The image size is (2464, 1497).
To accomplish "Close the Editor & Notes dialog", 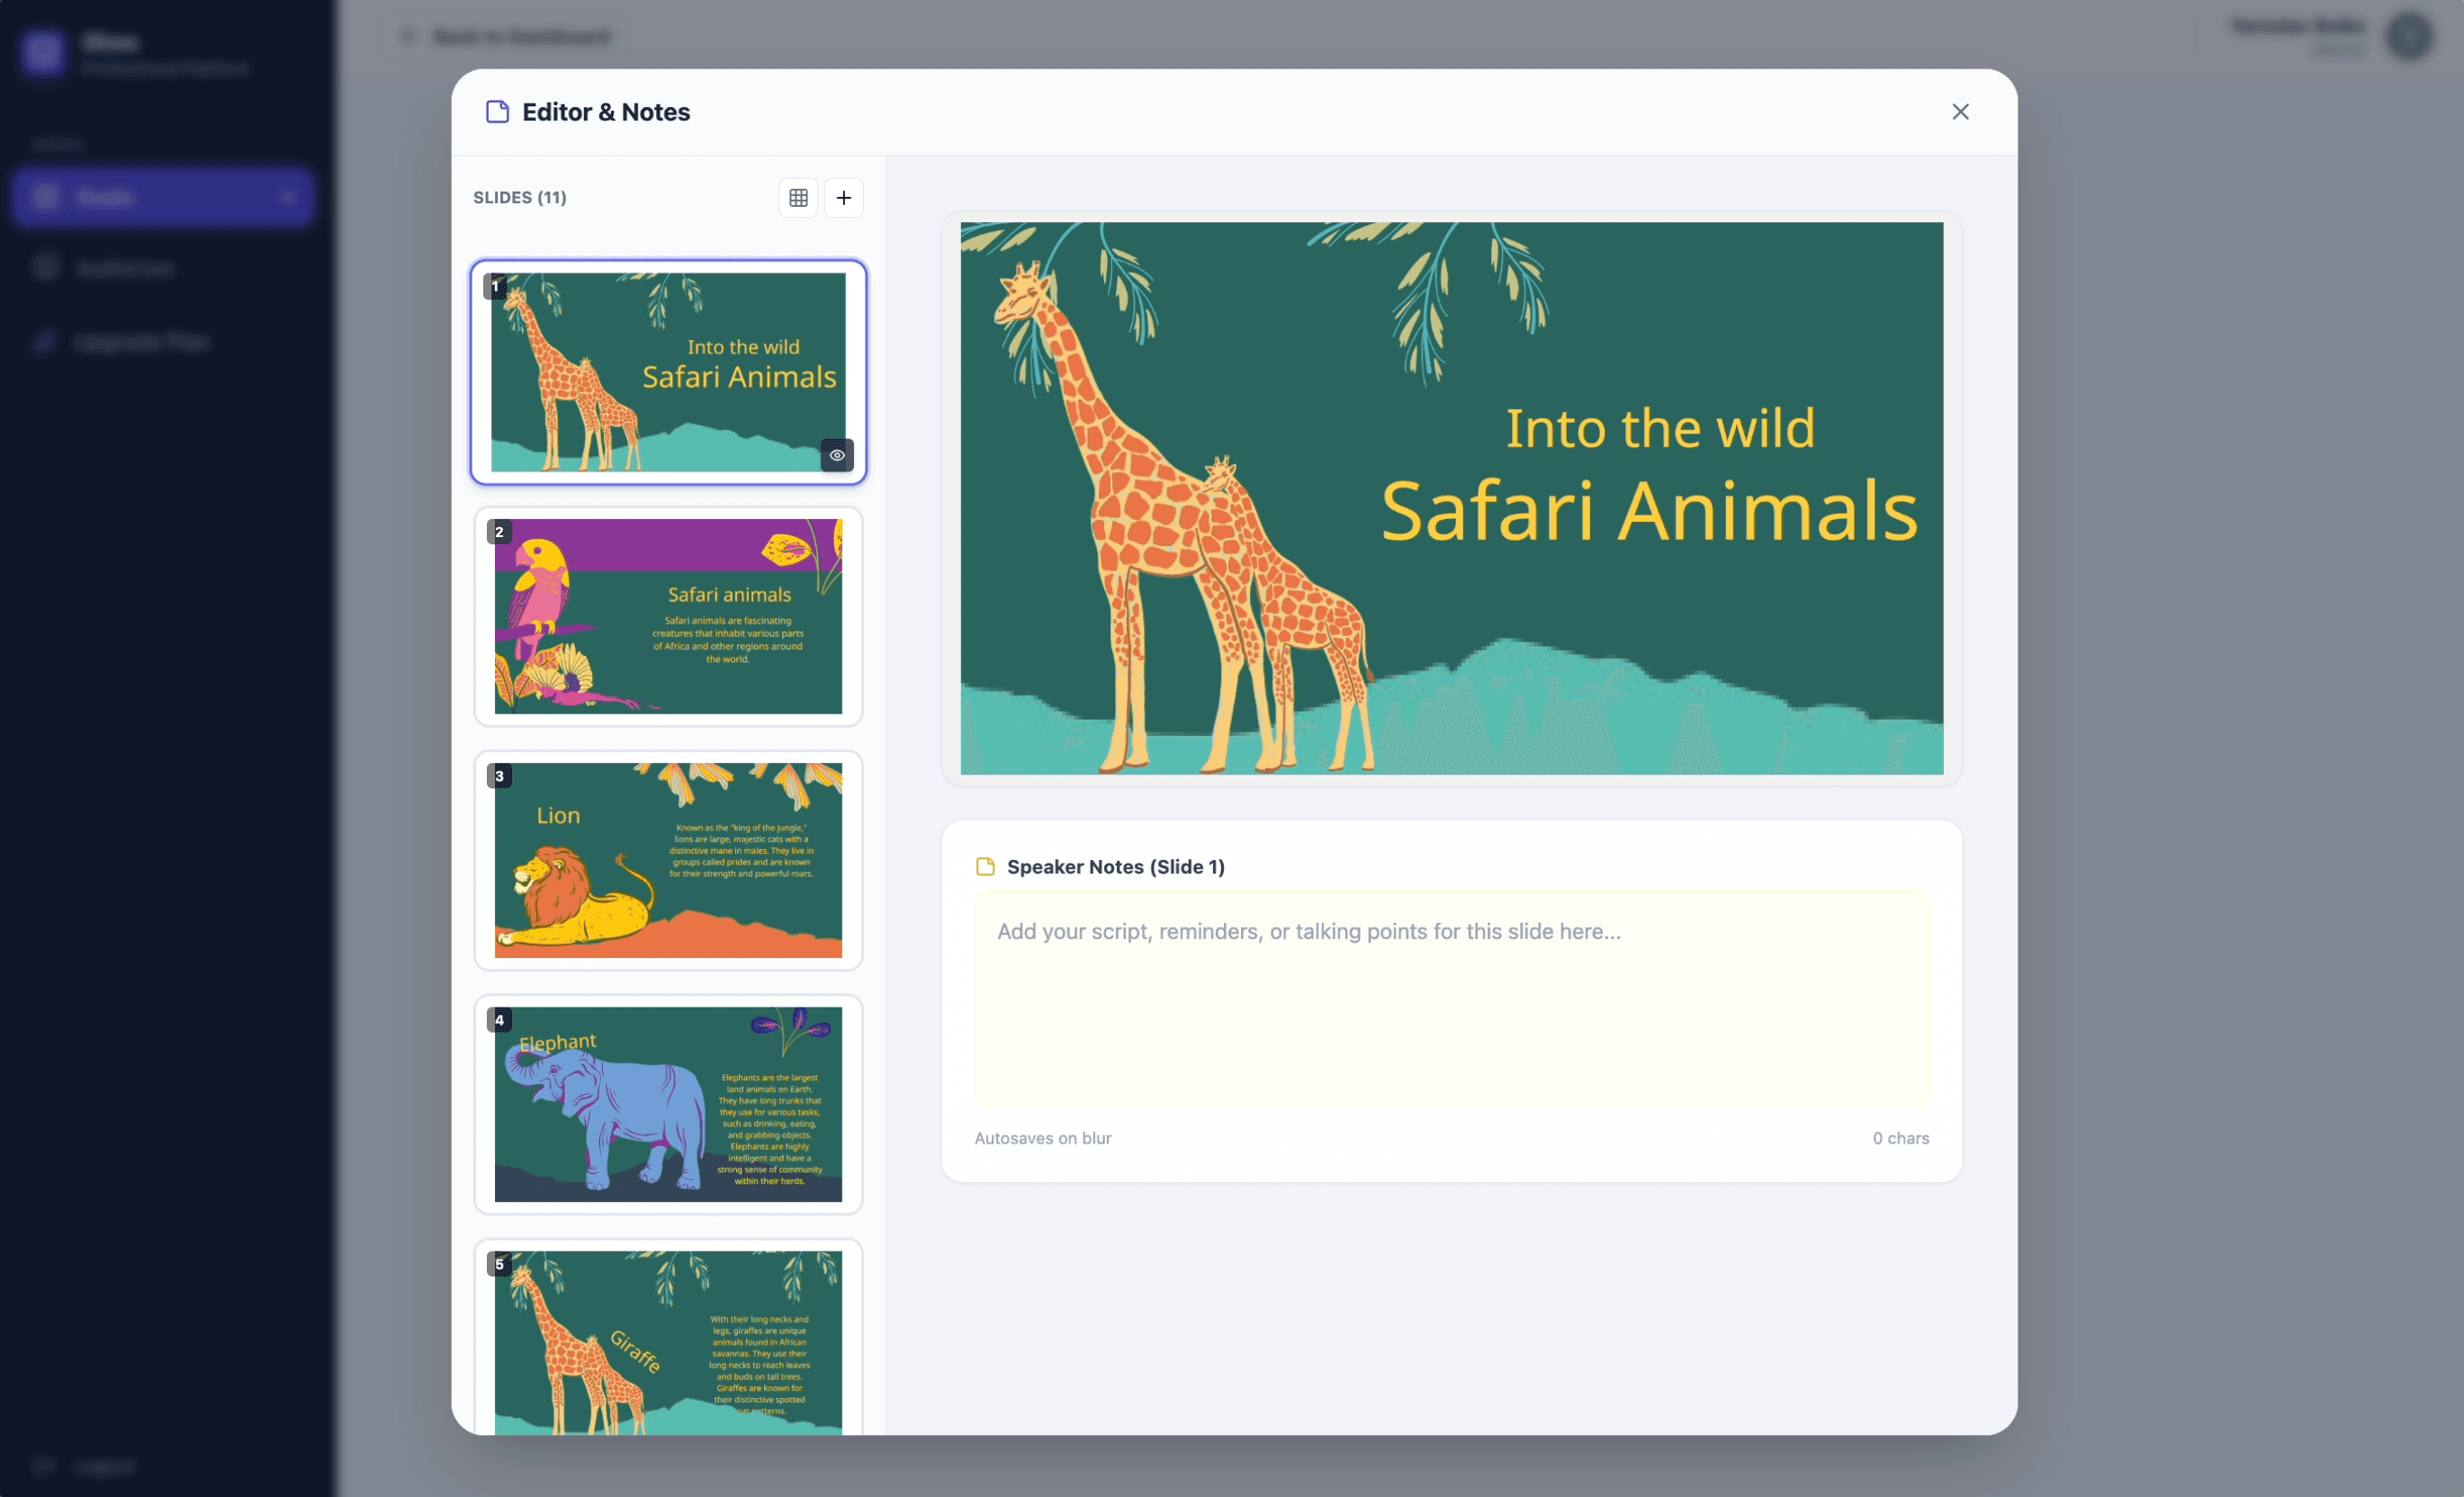I will pos(1959,111).
